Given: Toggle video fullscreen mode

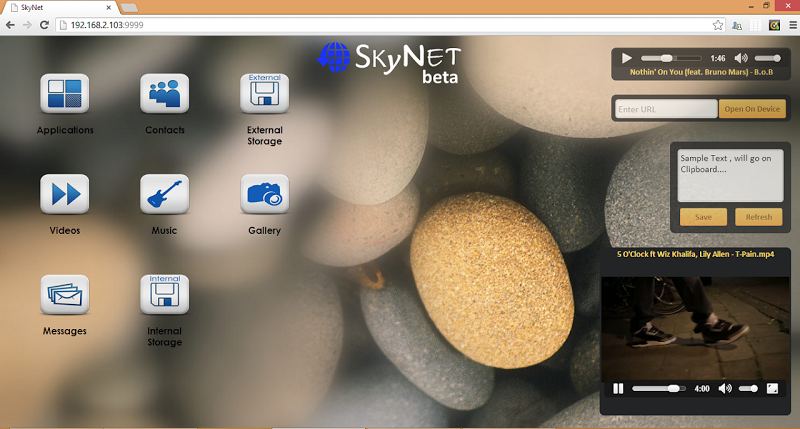Looking at the screenshot, I should [x=772, y=389].
